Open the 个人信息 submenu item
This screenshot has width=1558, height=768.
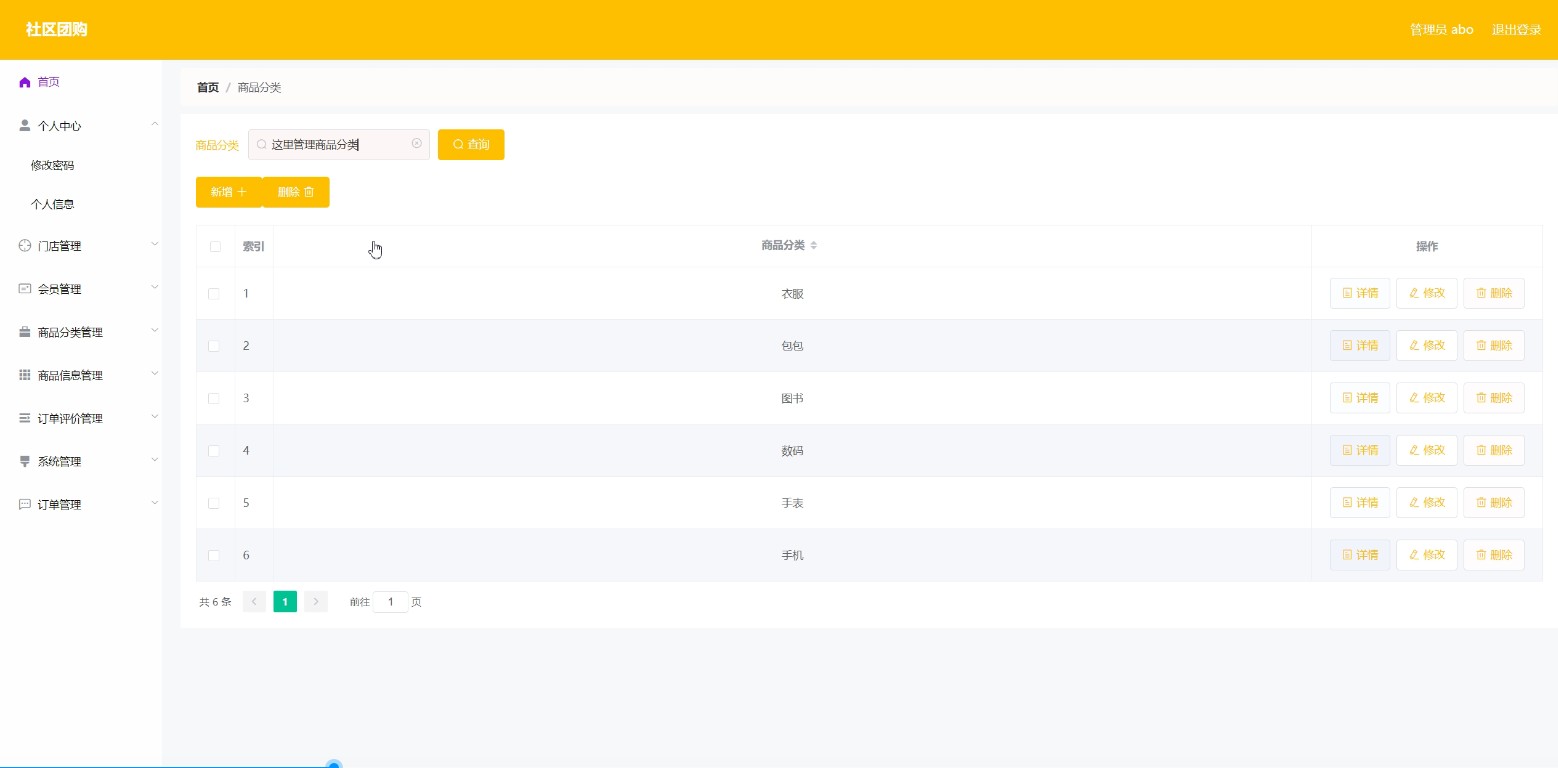(x=81, y=204)
